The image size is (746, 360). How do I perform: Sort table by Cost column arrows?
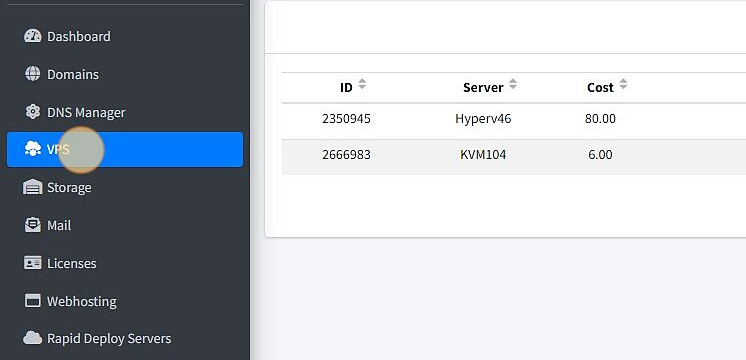[x=623, y=84]
